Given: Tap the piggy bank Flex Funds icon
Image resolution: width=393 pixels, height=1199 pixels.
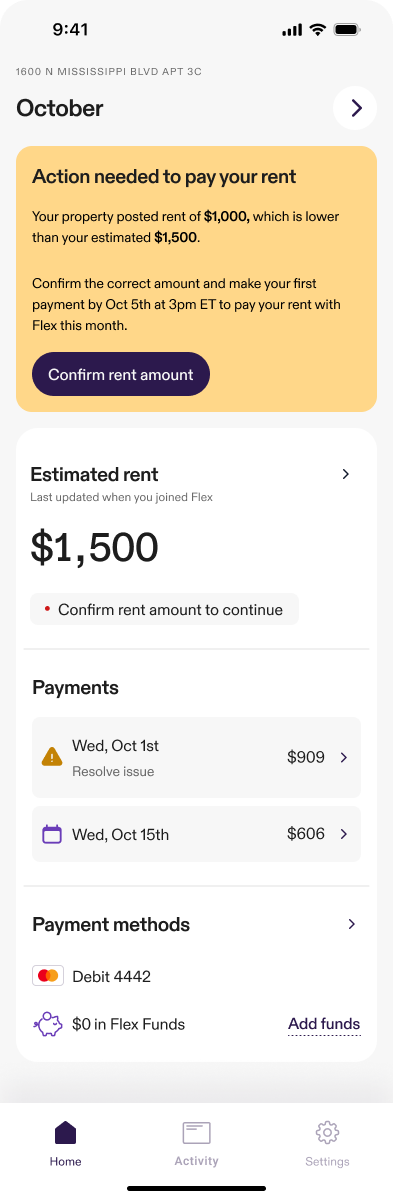Looking at the screenshot, I should coord(48,1024).
